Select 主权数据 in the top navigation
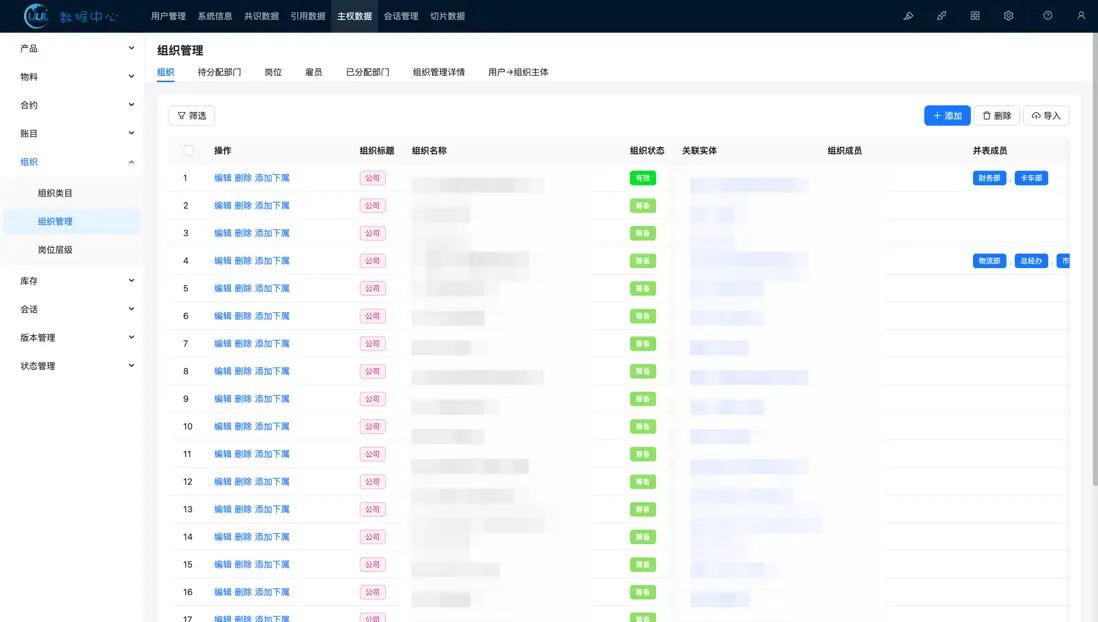Screen dimensions: 1098x622 click(x=354, y=16)
